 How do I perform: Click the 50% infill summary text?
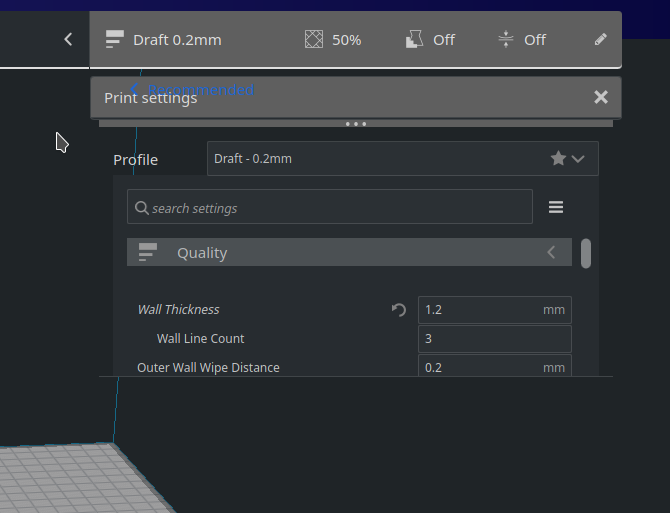coord(347,40)
